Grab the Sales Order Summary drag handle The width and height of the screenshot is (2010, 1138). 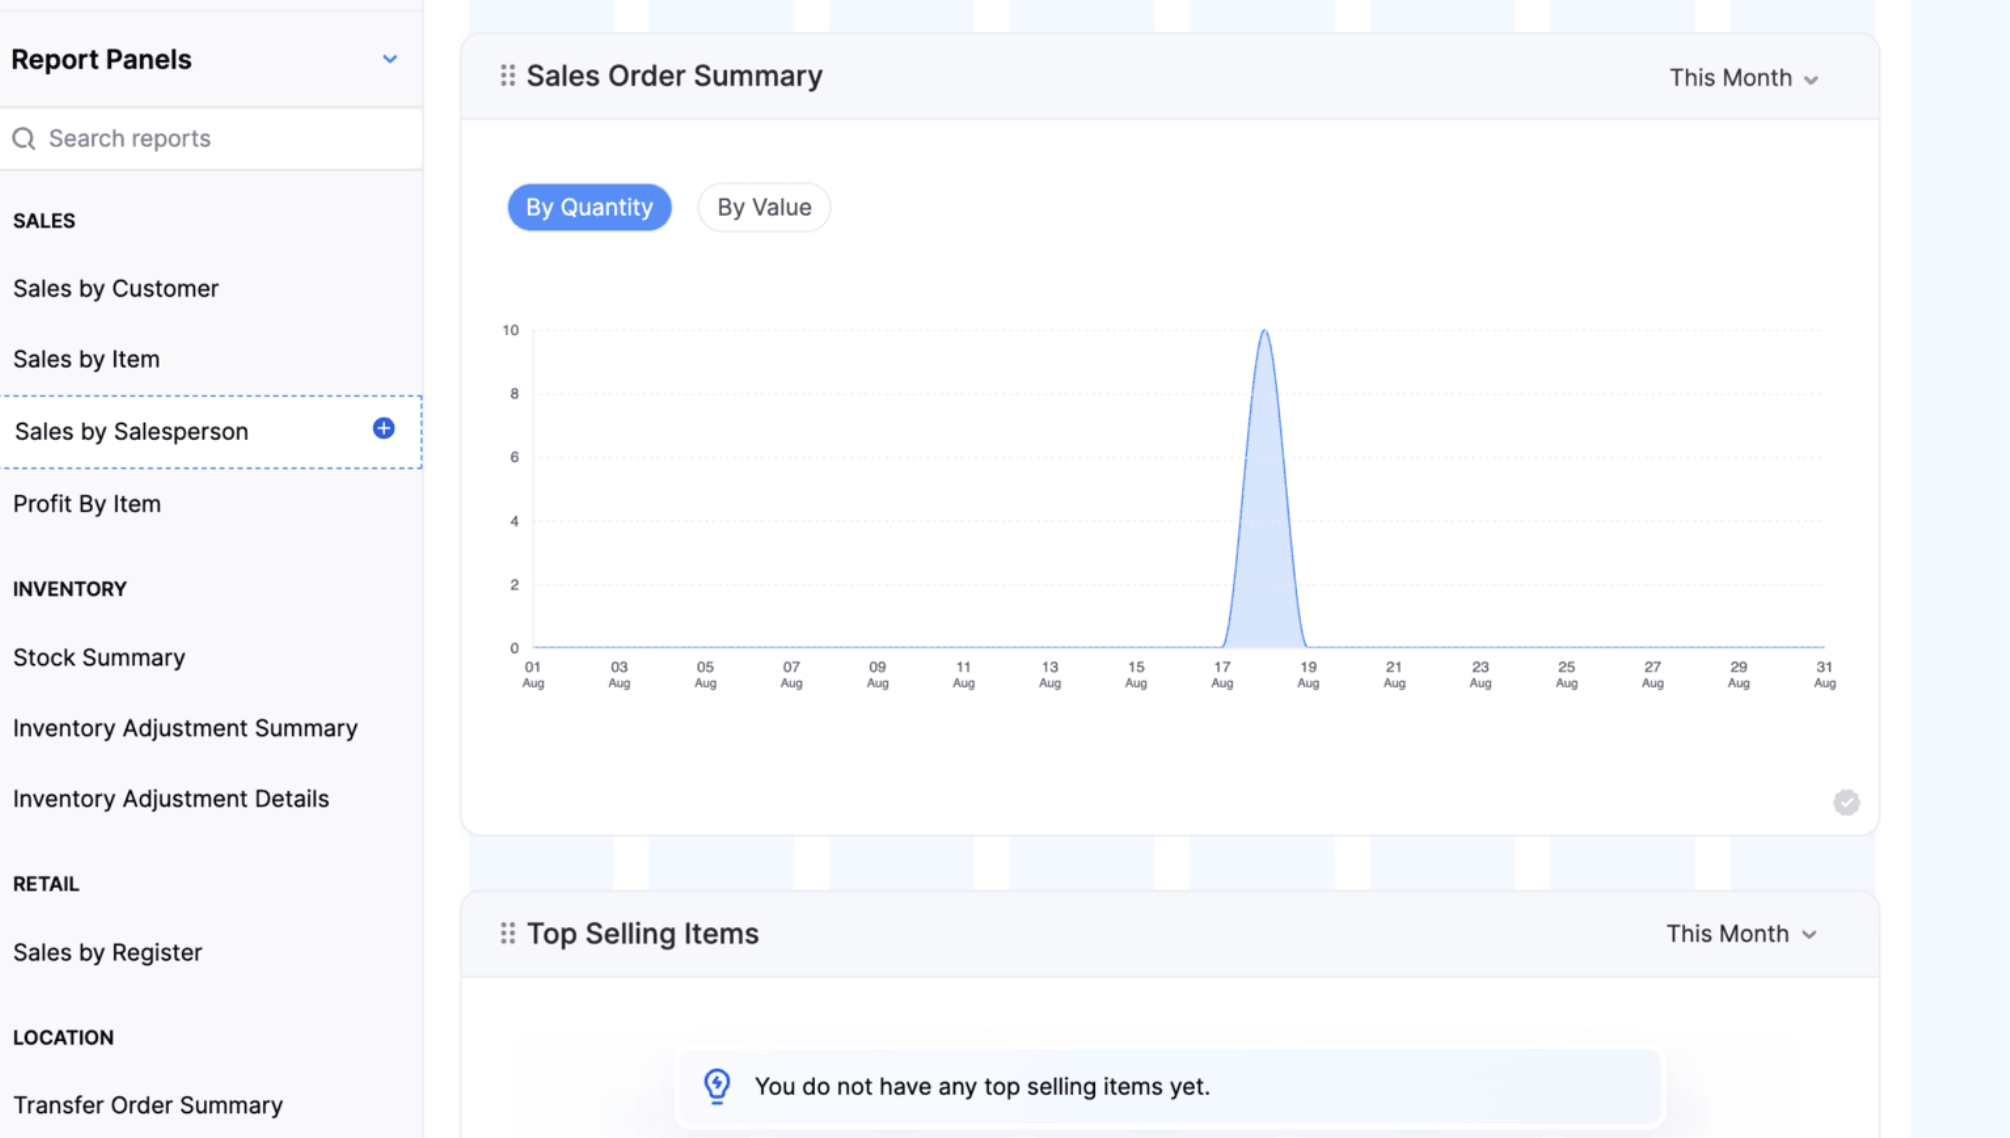pos(508,76)
